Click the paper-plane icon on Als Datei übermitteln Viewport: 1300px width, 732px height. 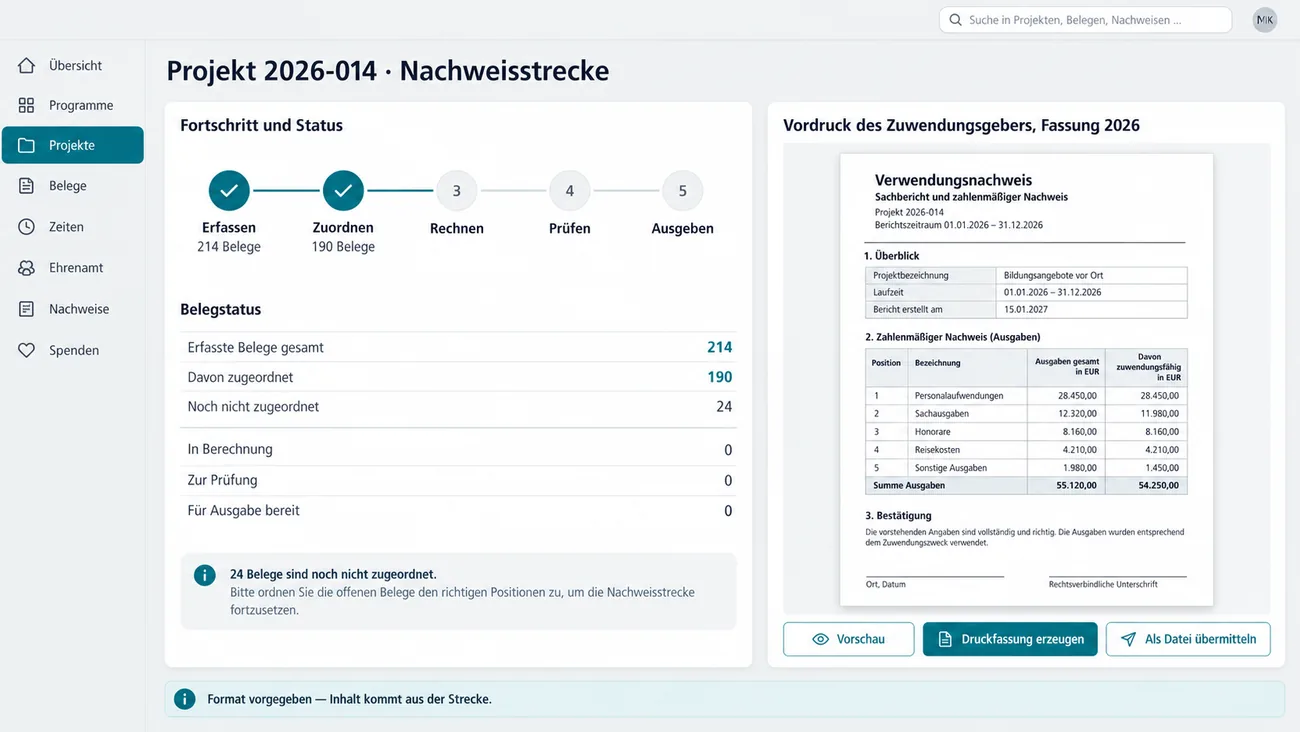click(1128, 639)
